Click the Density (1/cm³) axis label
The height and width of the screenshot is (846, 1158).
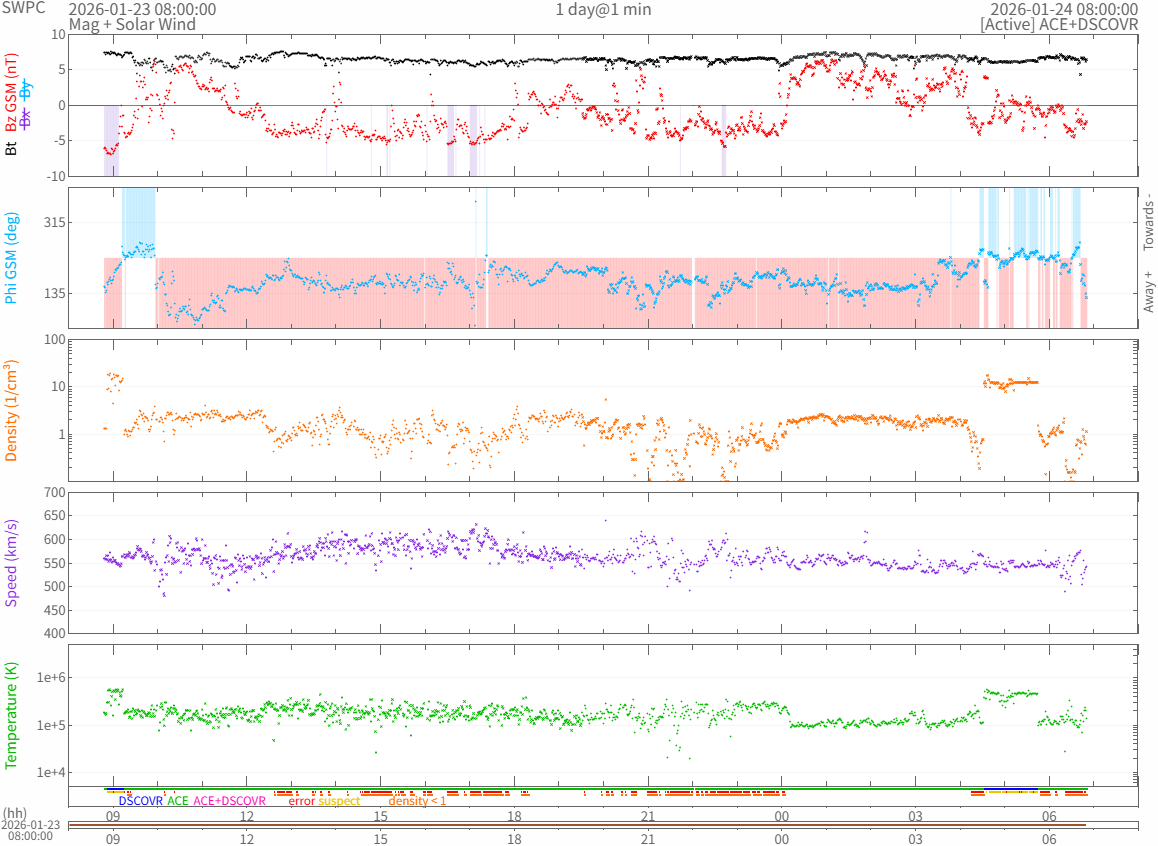pyautogui.click(x=12, y=410)
